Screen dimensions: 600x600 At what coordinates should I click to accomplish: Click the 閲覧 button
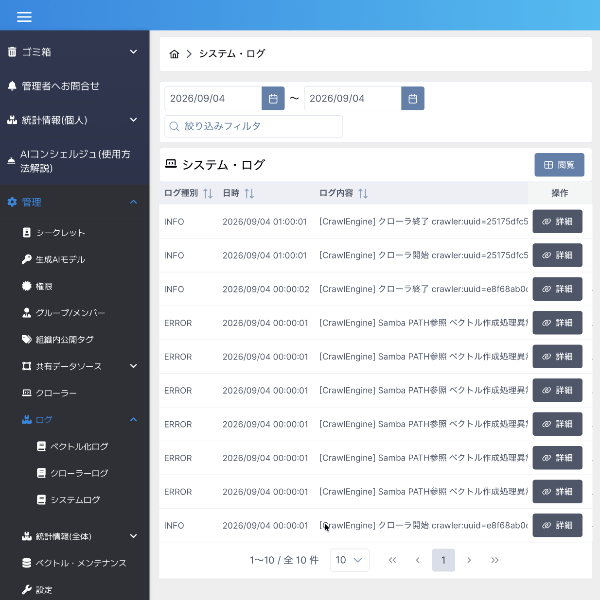pos(559,165)
